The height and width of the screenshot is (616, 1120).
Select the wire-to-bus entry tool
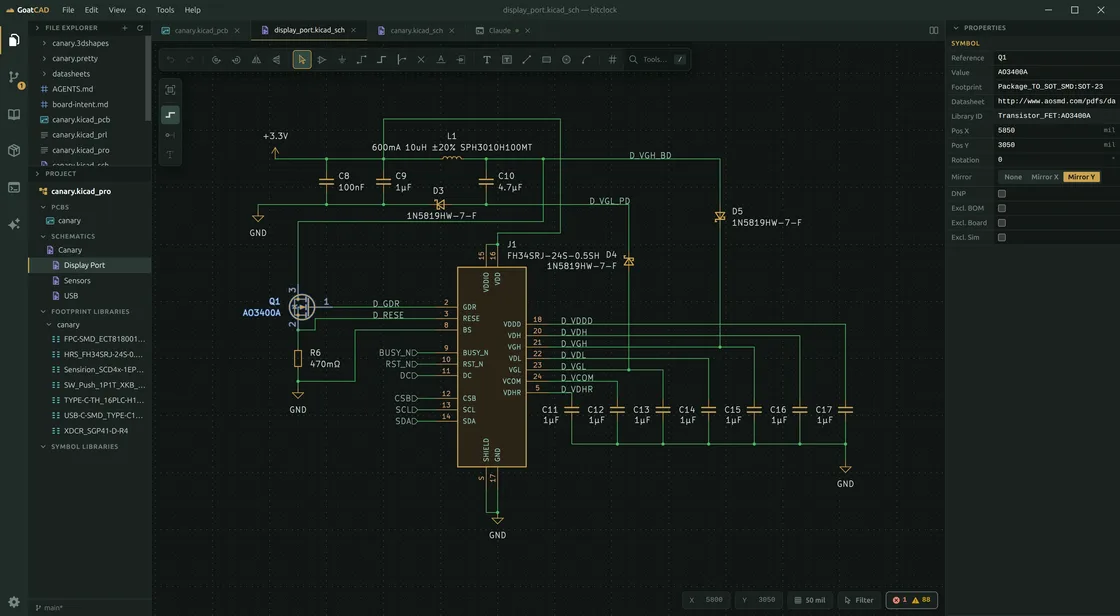click(x=401, y=59)
